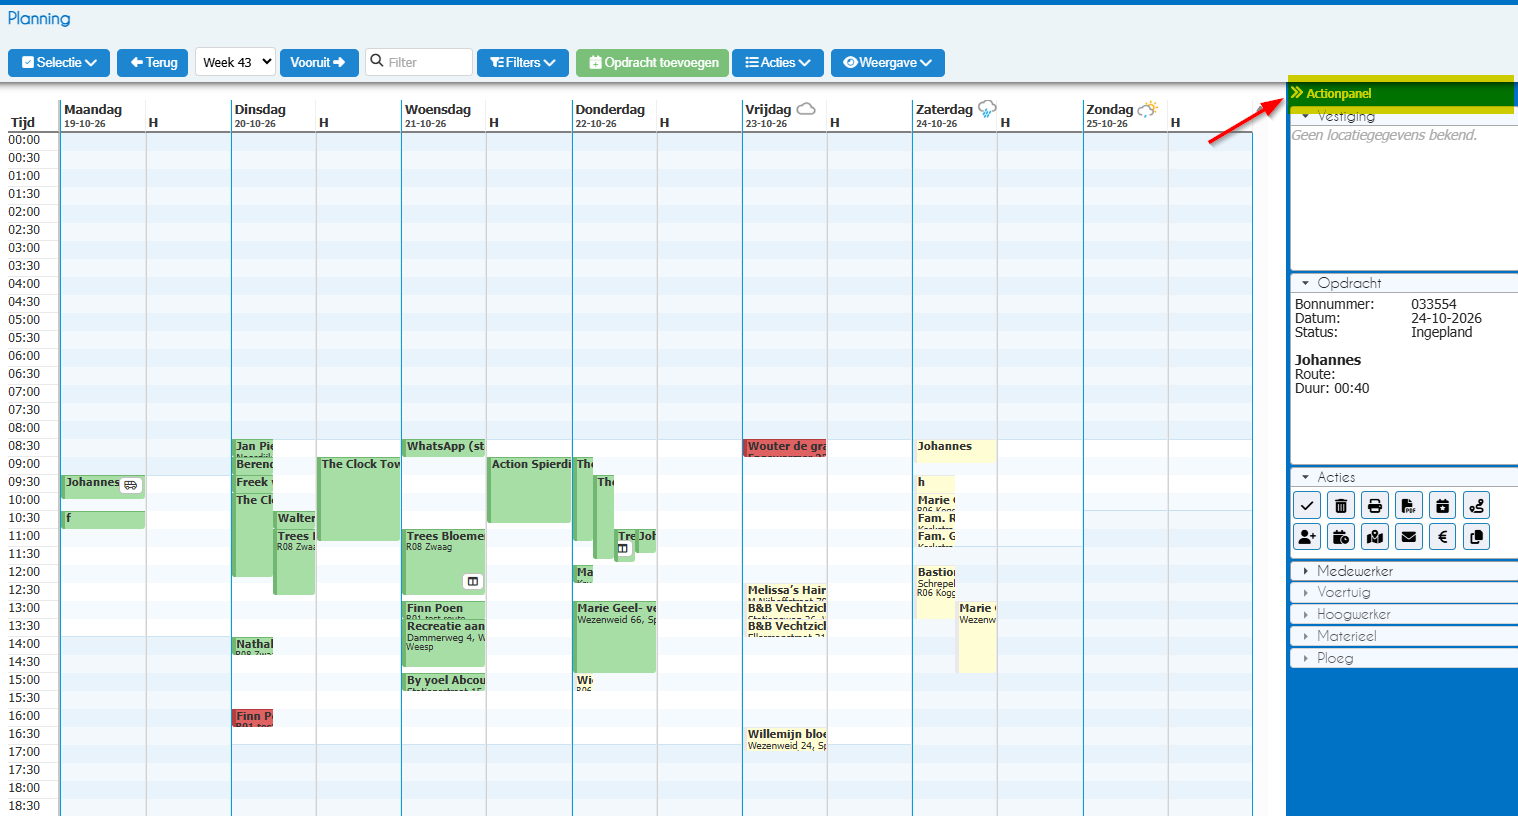Click the Filter text field
Screen dimensions: 1518x816
(419, 62)
